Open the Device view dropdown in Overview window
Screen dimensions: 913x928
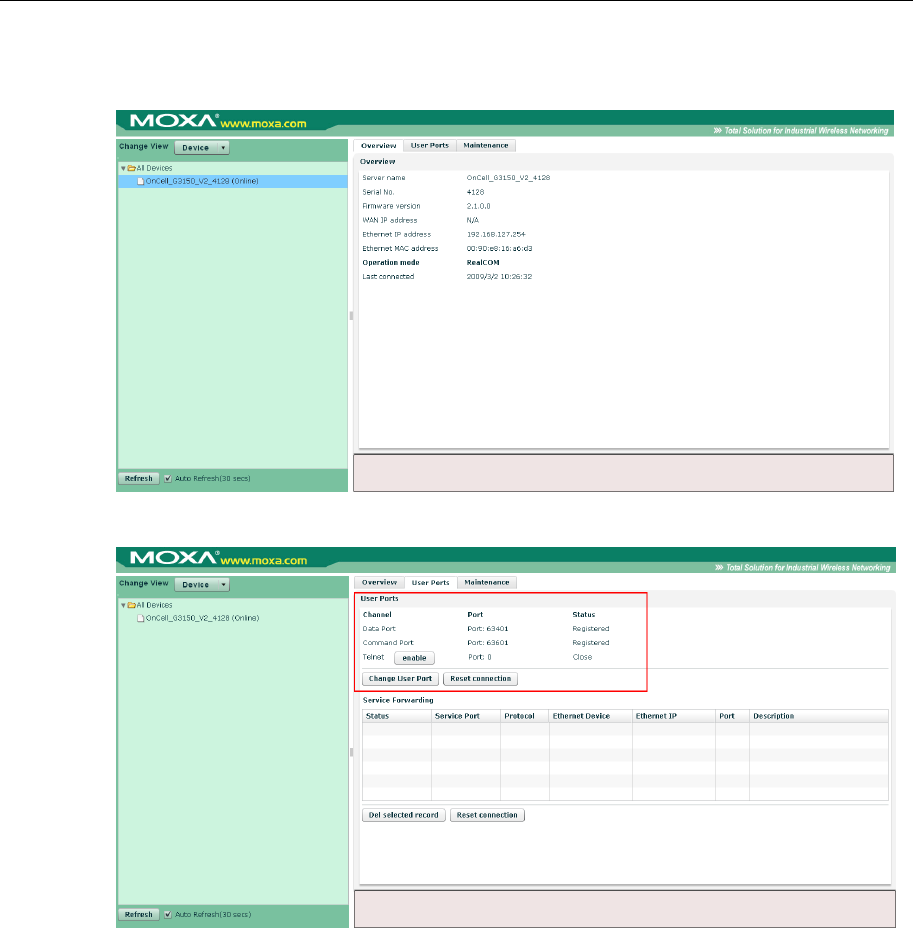202,147
